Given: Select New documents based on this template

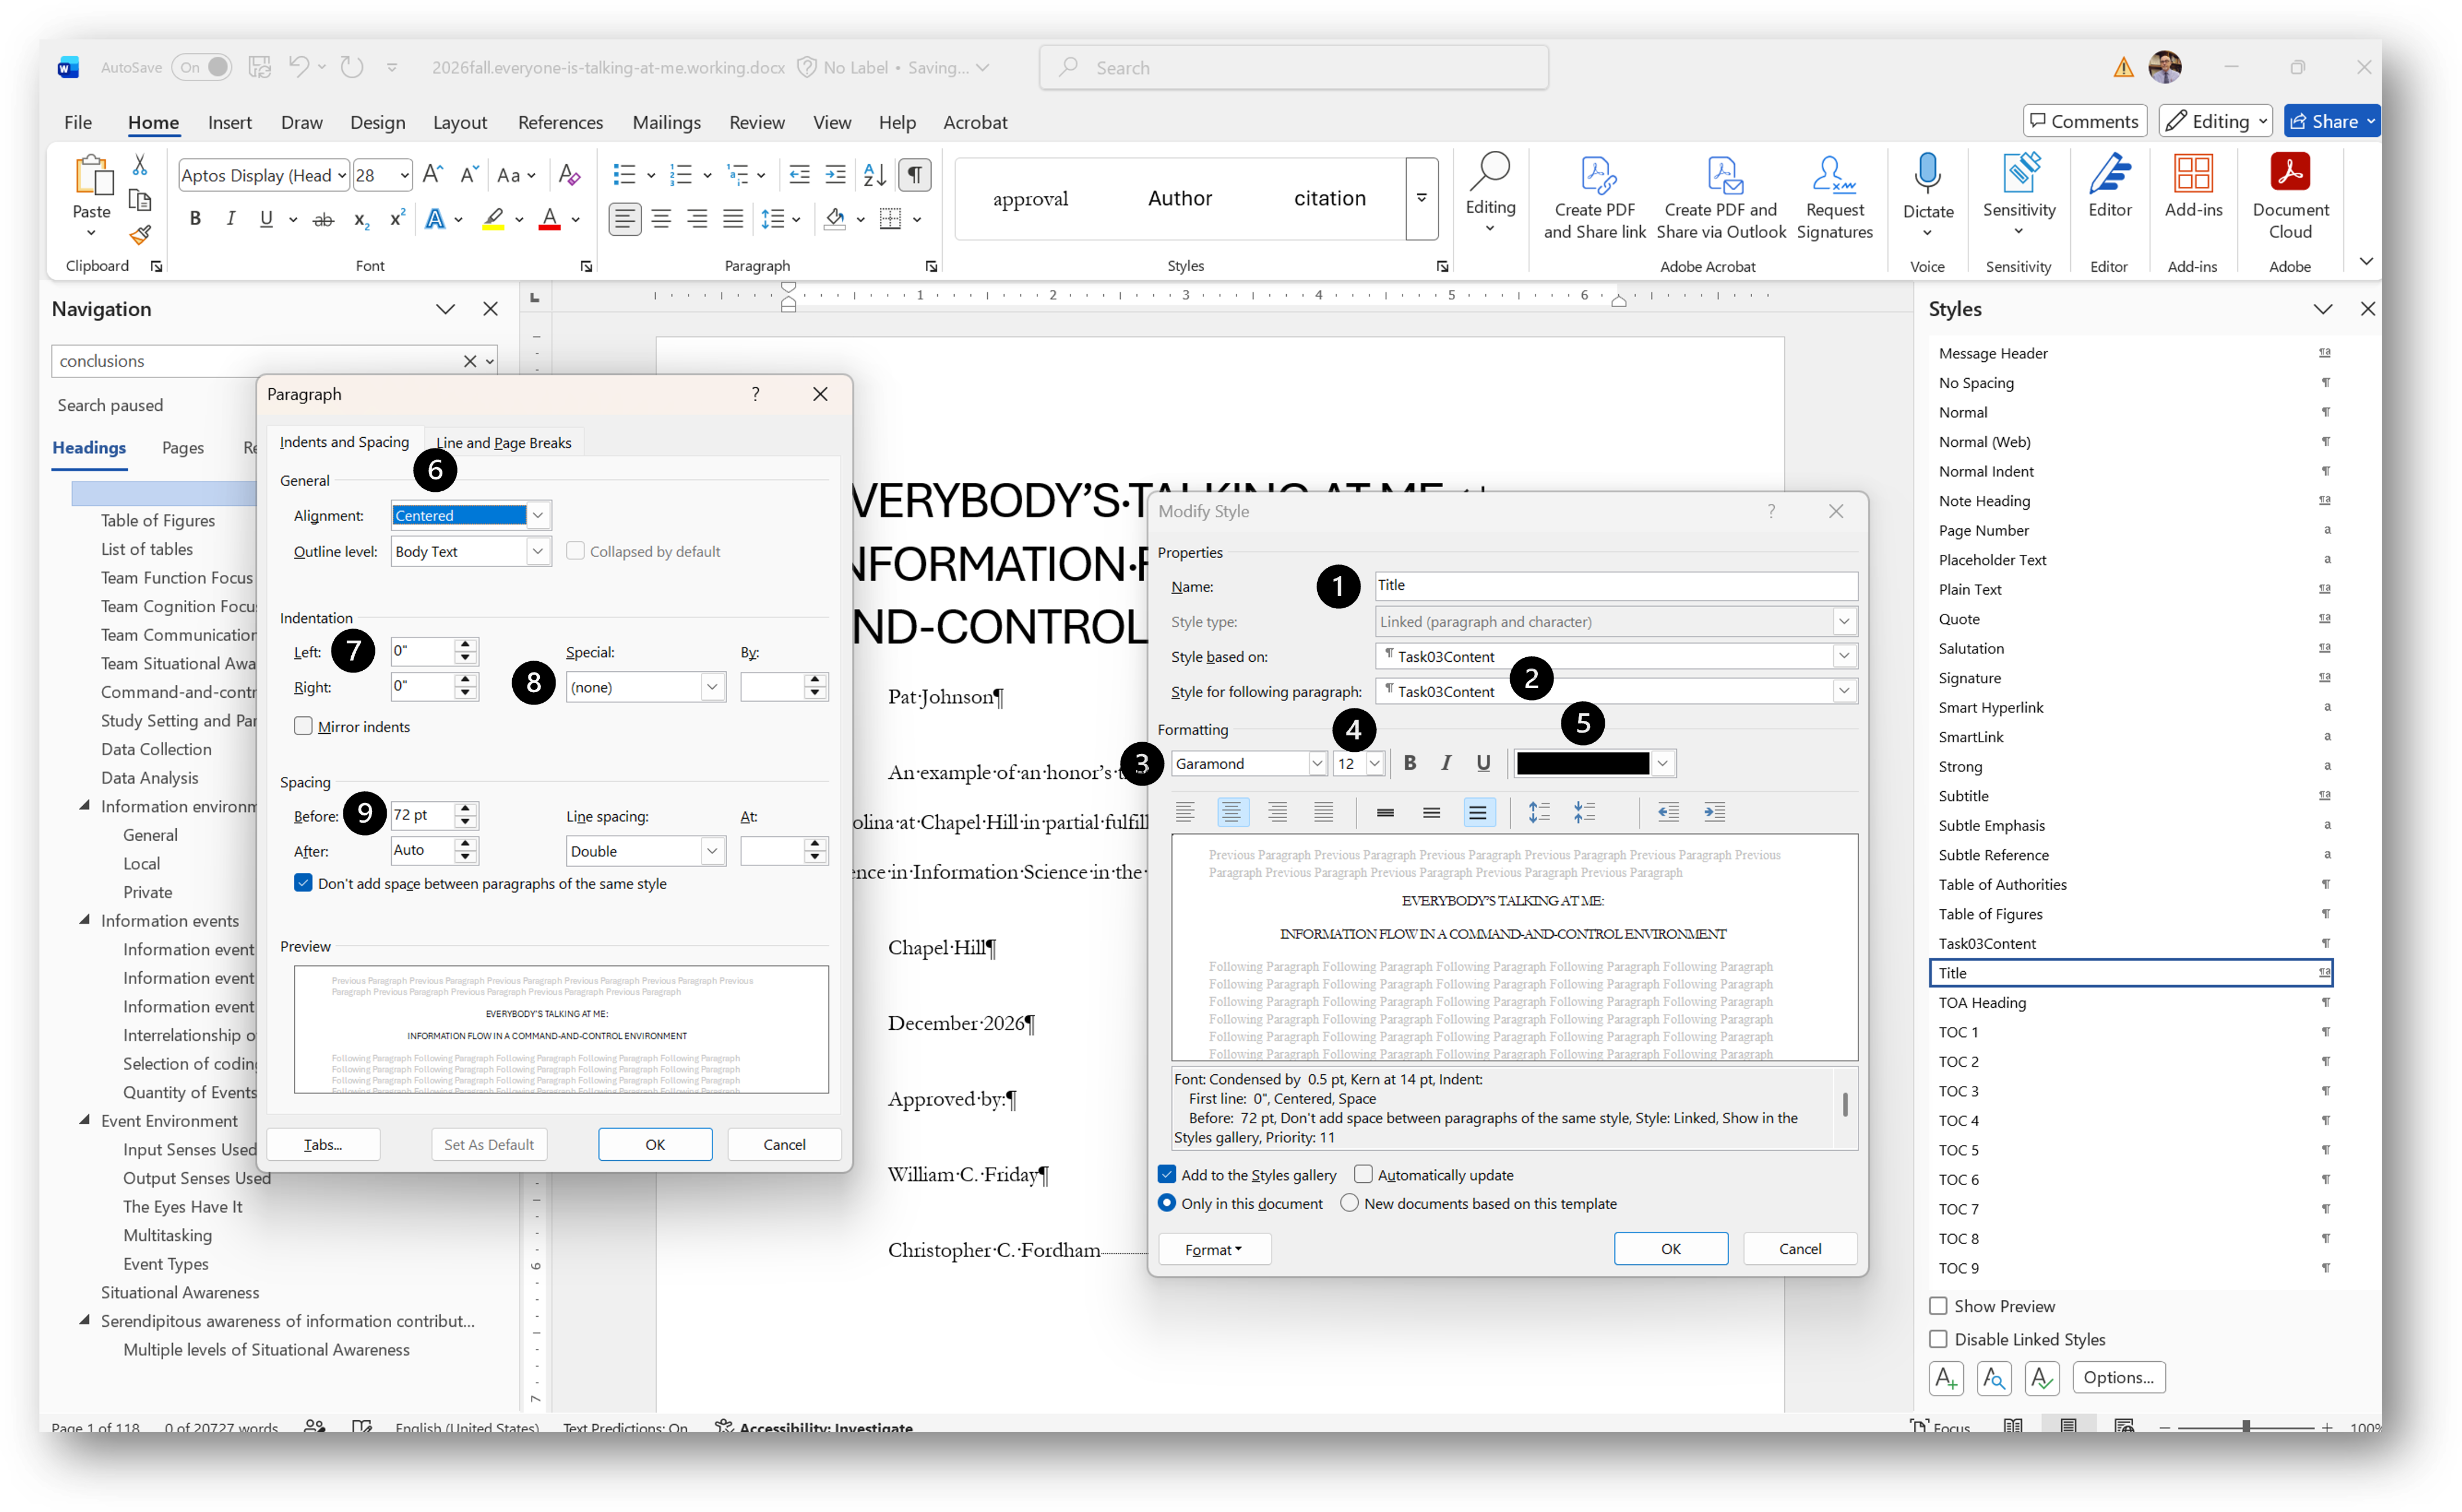Looking at the screenshot, I should tap(1349, 1203).
